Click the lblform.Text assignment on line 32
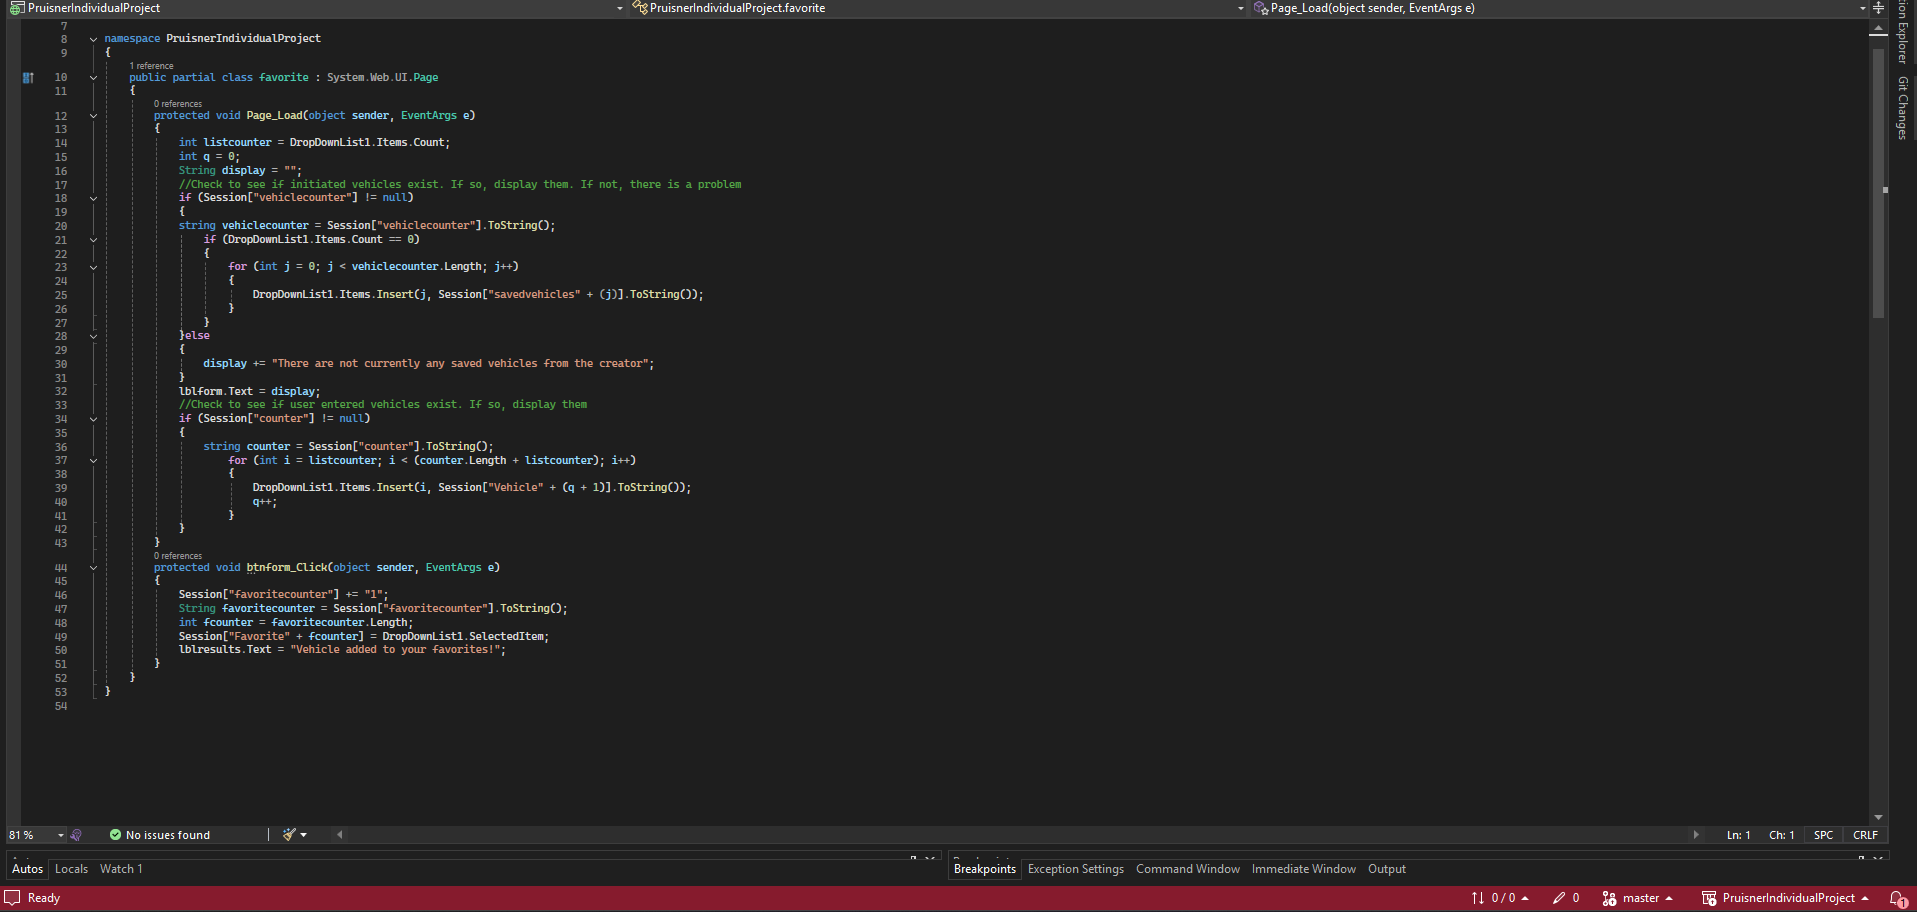Screen dimensions: 1917x912 tap(250, 392)
